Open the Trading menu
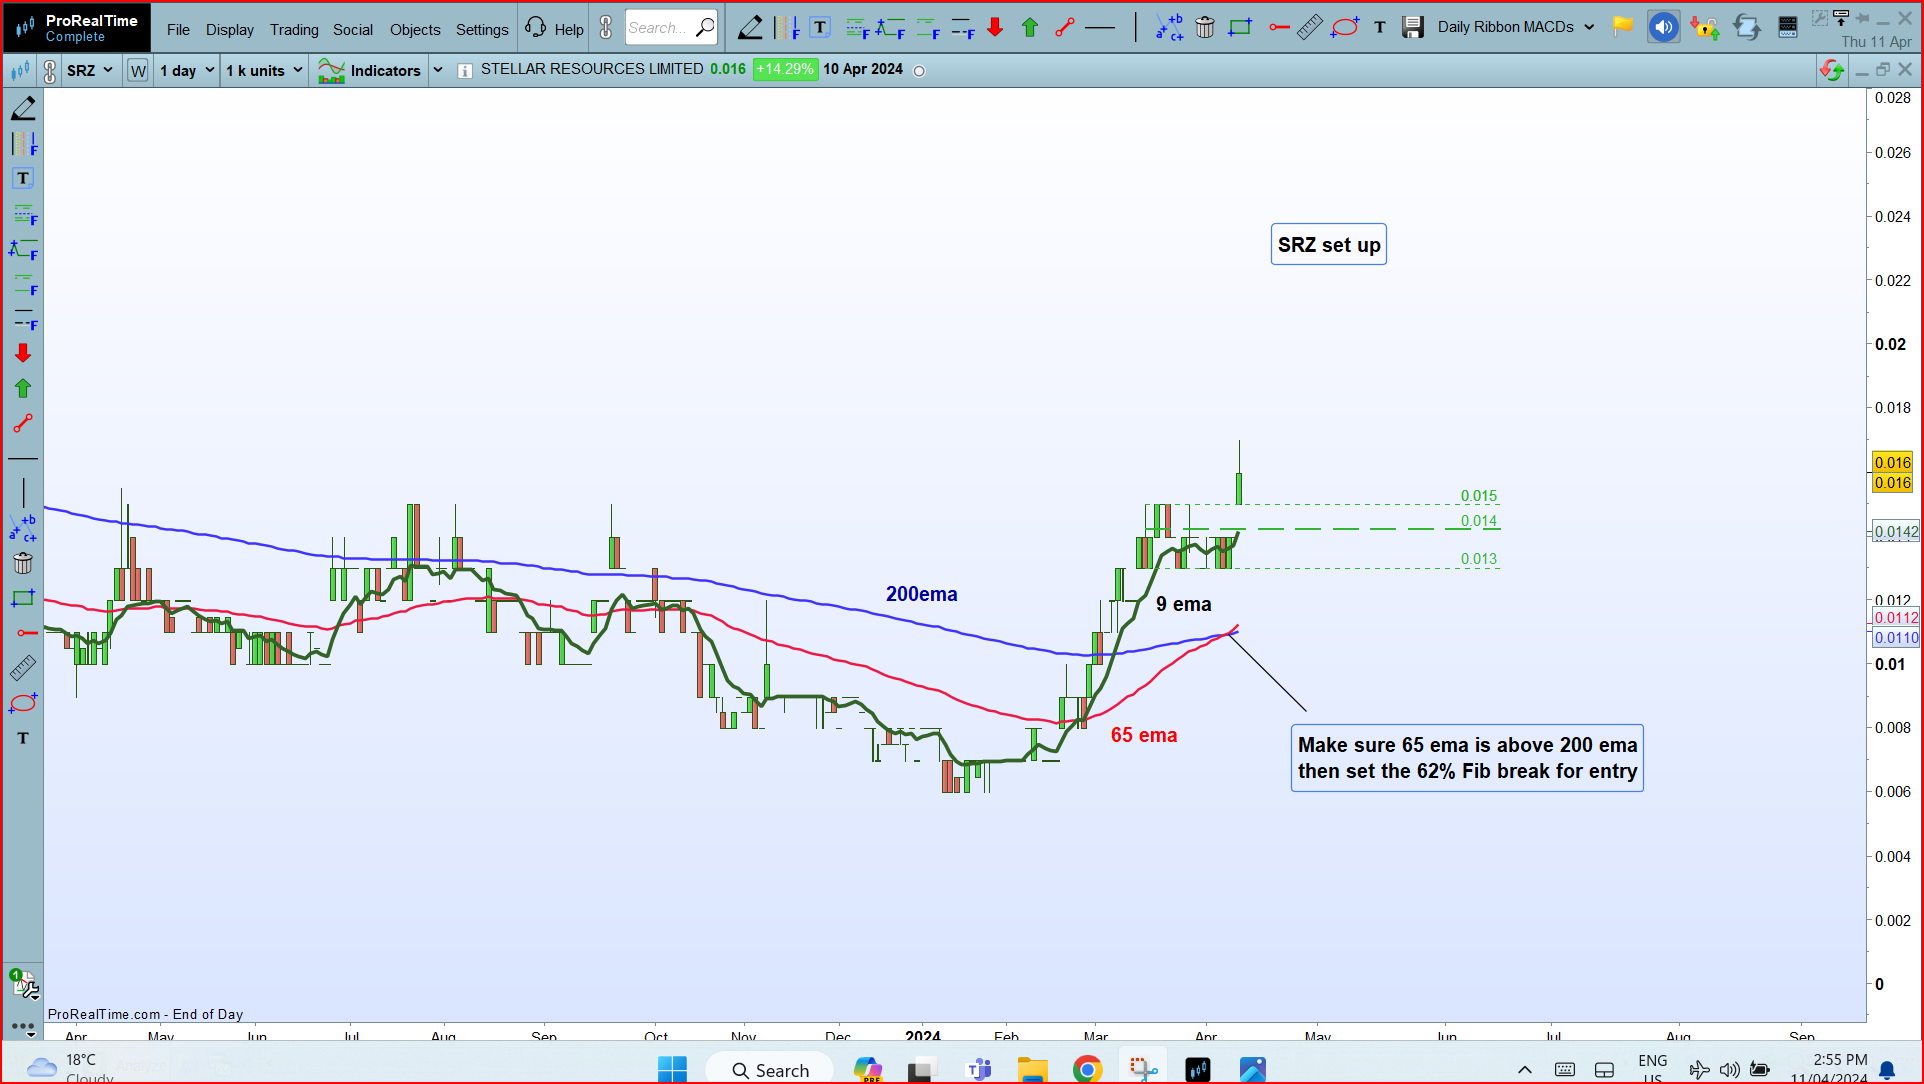This screenshot has height=1084, width=1924. point(294,29)
